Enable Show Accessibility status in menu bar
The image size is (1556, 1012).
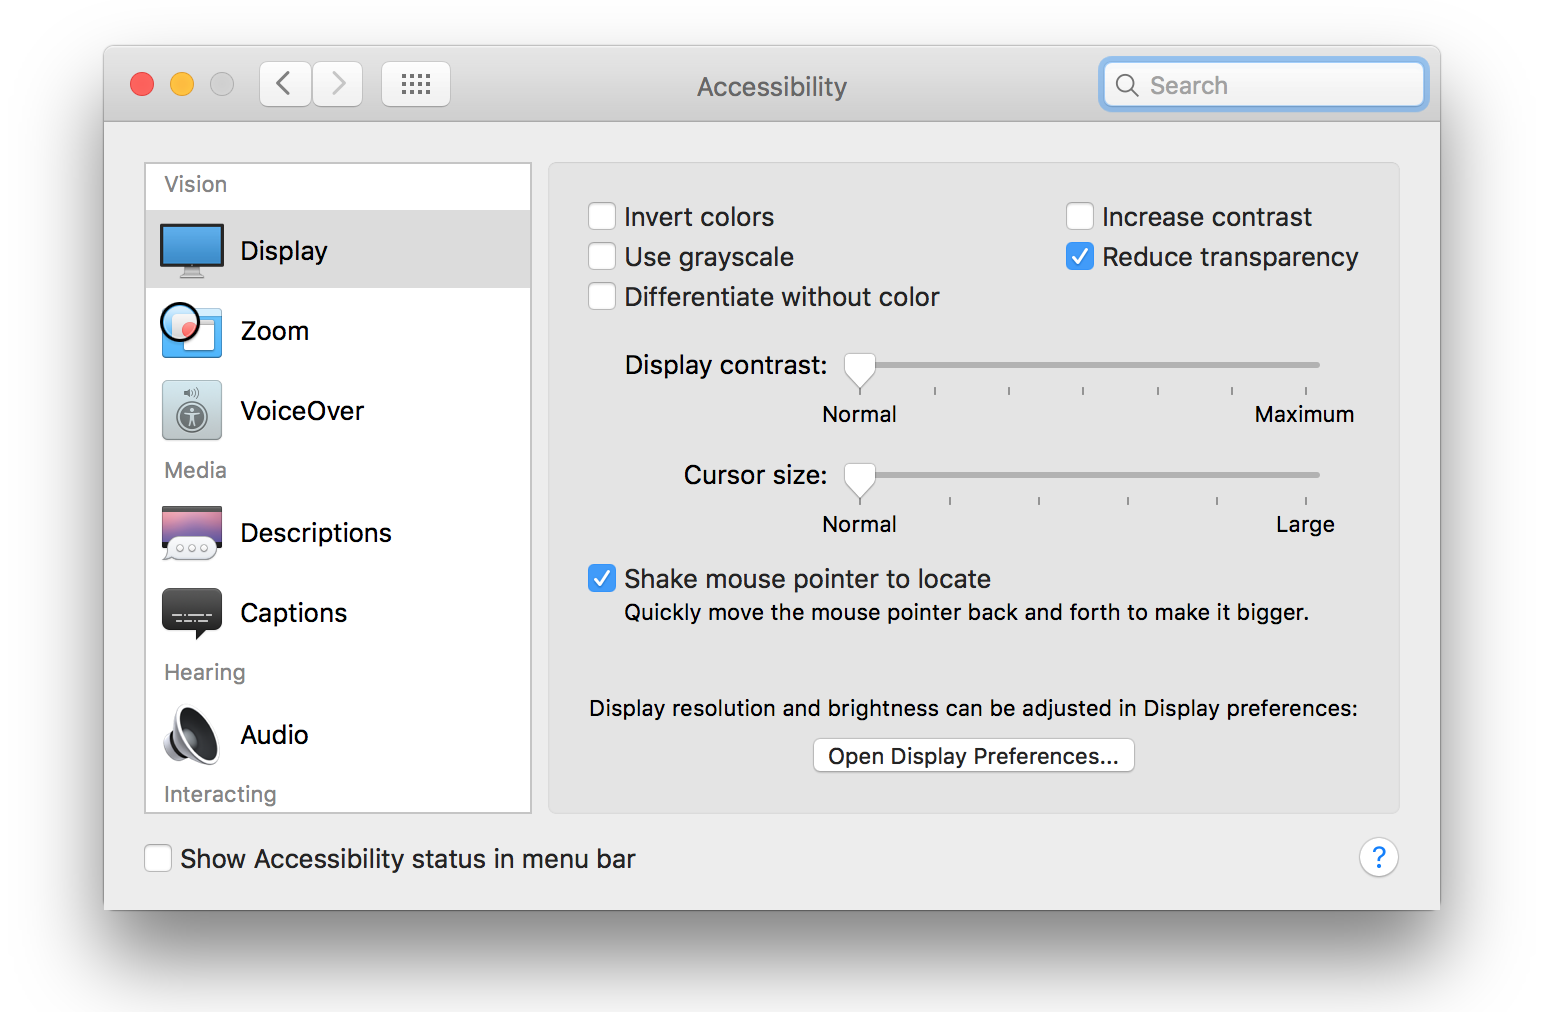pos(158,858)
